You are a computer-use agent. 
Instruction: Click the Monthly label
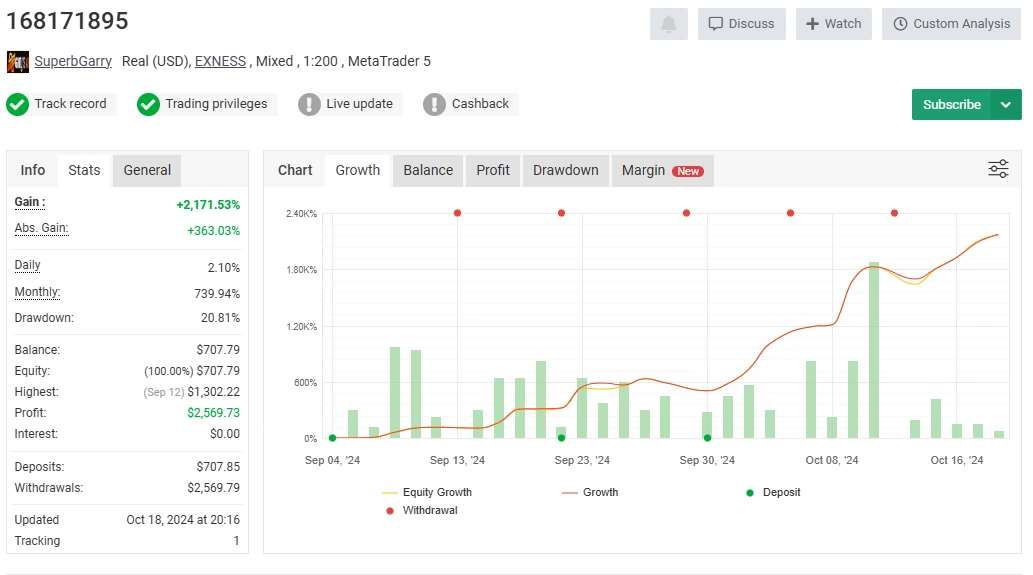click(38, 292)
